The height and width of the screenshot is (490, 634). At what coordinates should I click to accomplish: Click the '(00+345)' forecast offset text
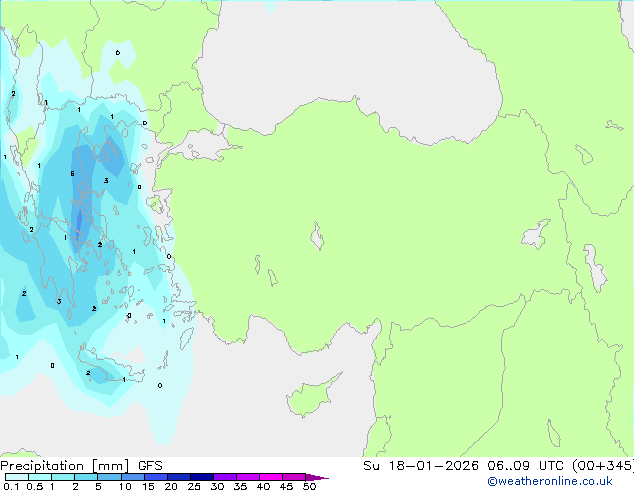point(603,466)
